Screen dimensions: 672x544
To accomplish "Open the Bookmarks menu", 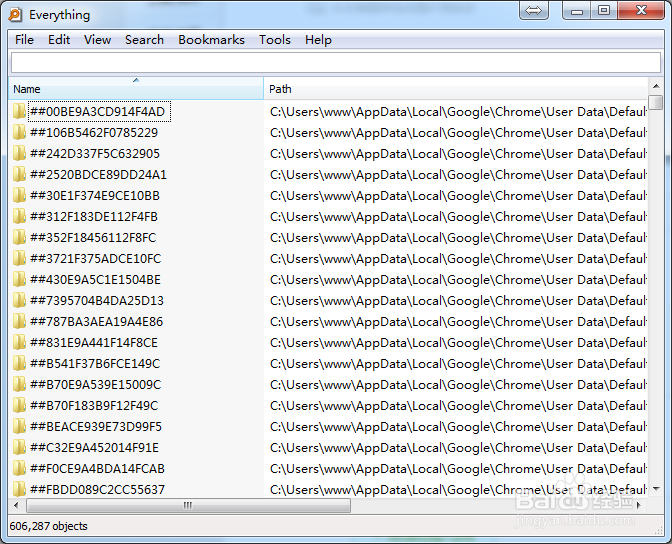I will coord(211,40).
